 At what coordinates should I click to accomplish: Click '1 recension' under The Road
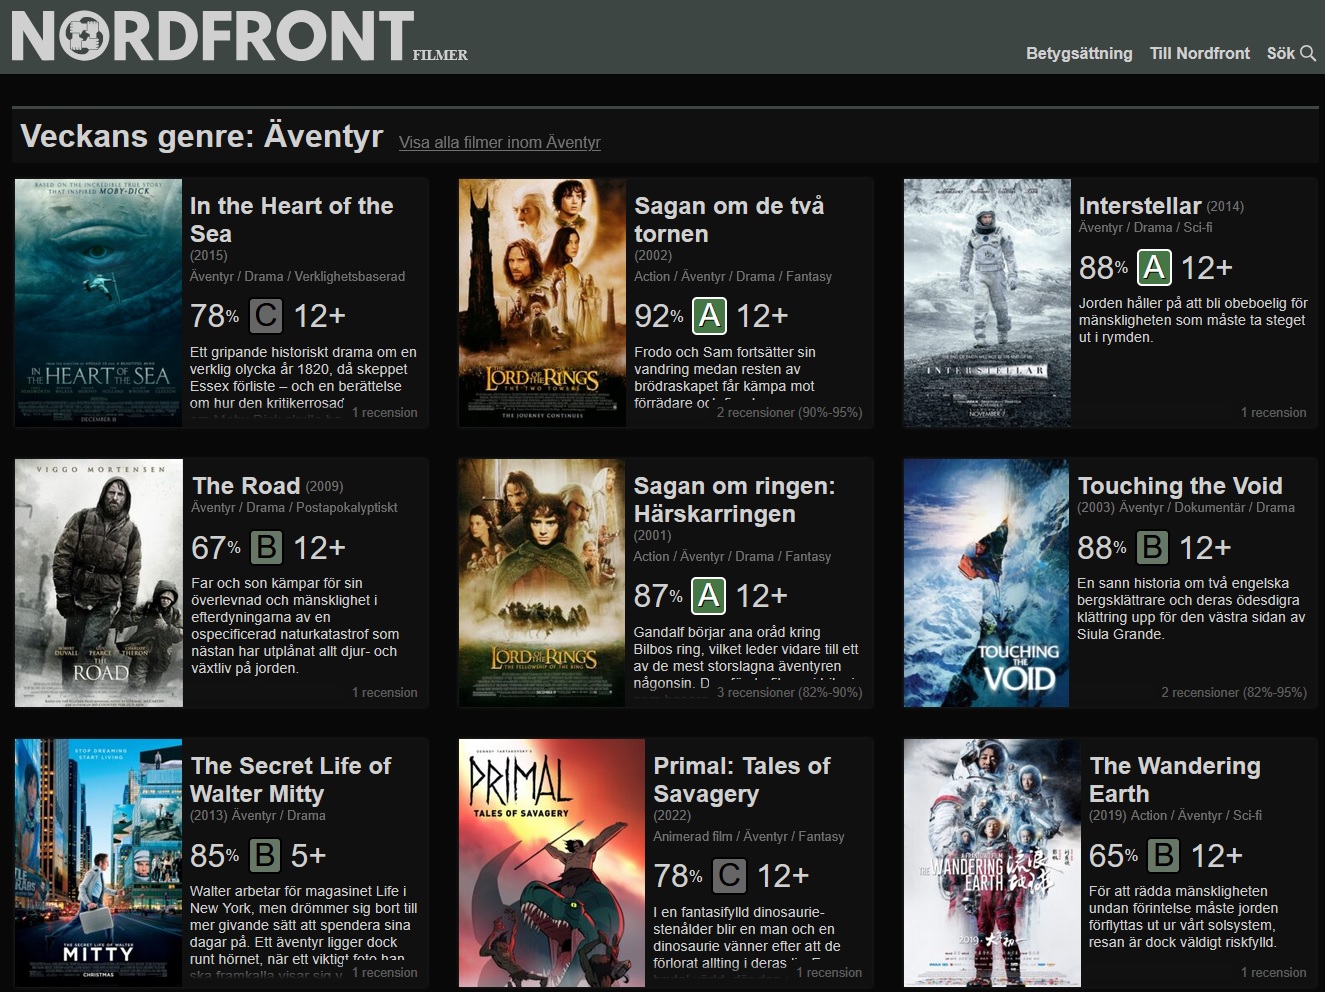[385, 692]
